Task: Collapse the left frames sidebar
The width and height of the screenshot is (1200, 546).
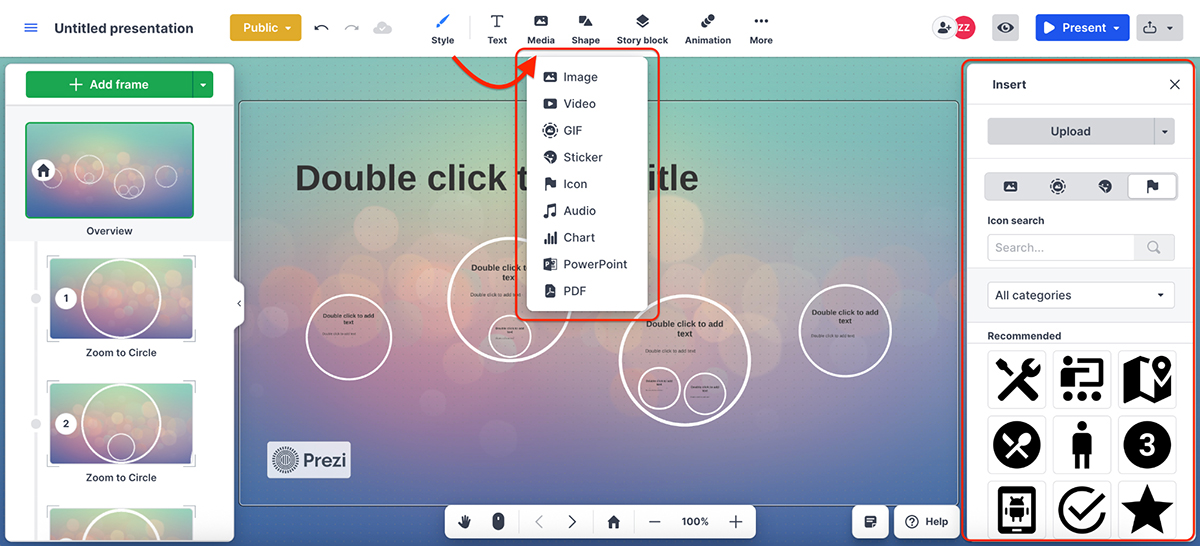Action: (239, 303)
